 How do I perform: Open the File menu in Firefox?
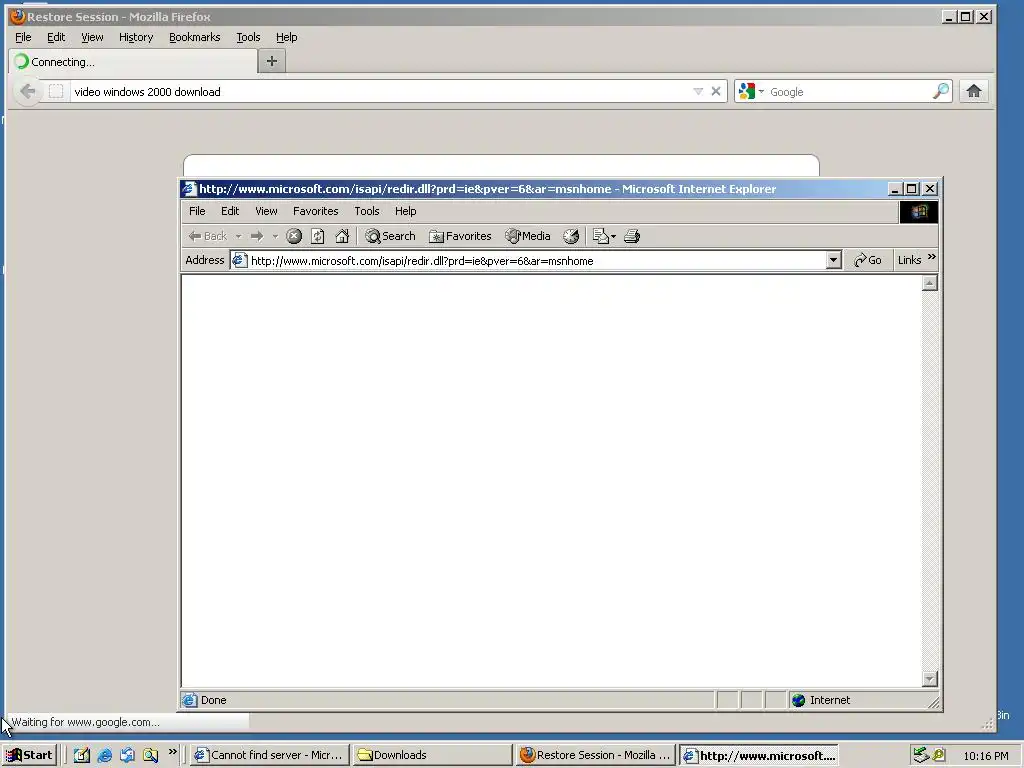pos(23,37)
